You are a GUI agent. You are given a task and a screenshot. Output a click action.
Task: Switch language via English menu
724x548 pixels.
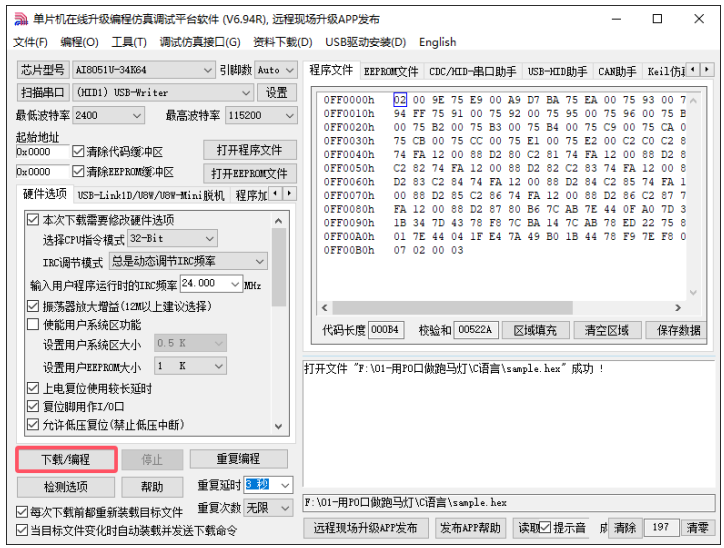[x=438, y=42]
